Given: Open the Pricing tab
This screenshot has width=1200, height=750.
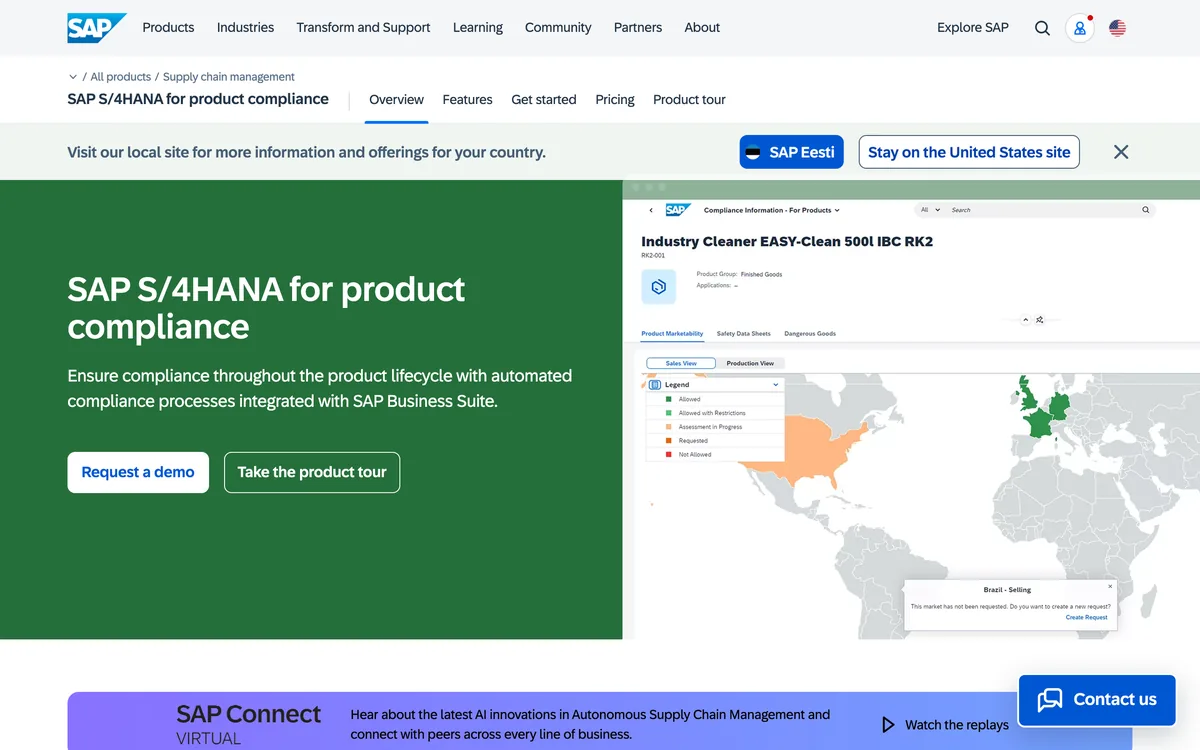Looking at the screenshot, I should tap(615, 100).
